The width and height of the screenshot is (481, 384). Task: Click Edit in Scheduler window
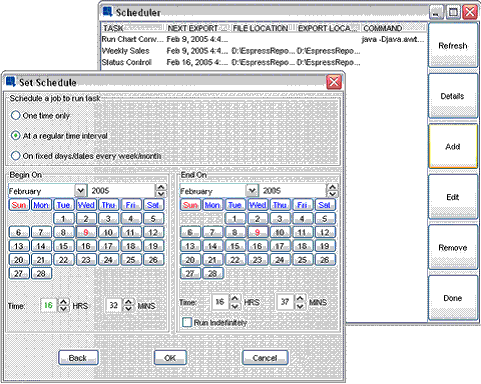point(453,197)
